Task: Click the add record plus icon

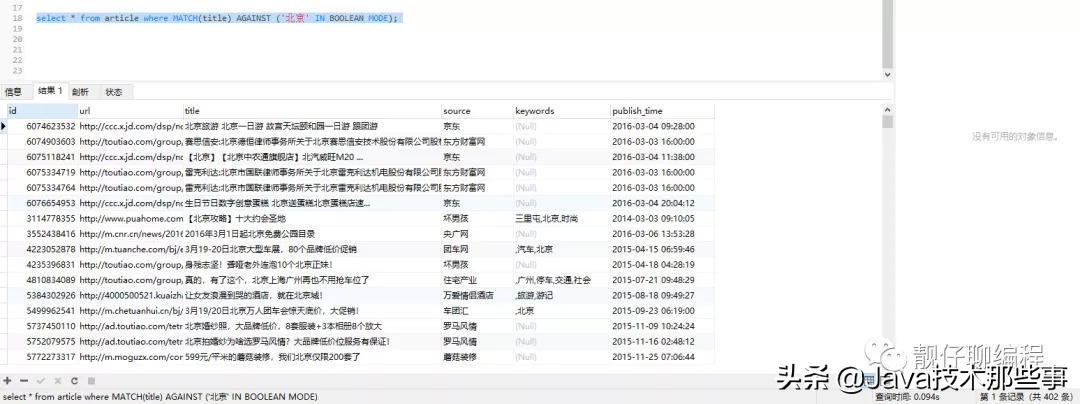Action: click(8, 381)
